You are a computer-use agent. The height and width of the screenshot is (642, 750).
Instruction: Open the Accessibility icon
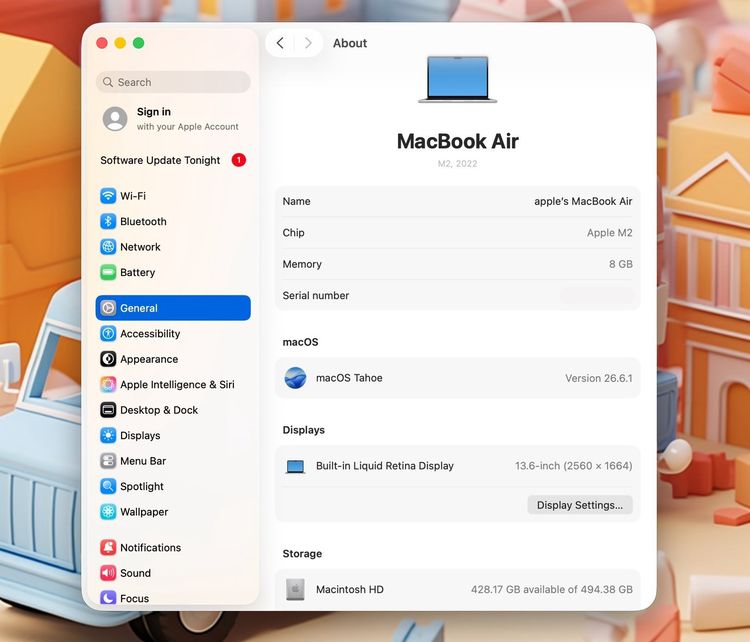[108, 333]
